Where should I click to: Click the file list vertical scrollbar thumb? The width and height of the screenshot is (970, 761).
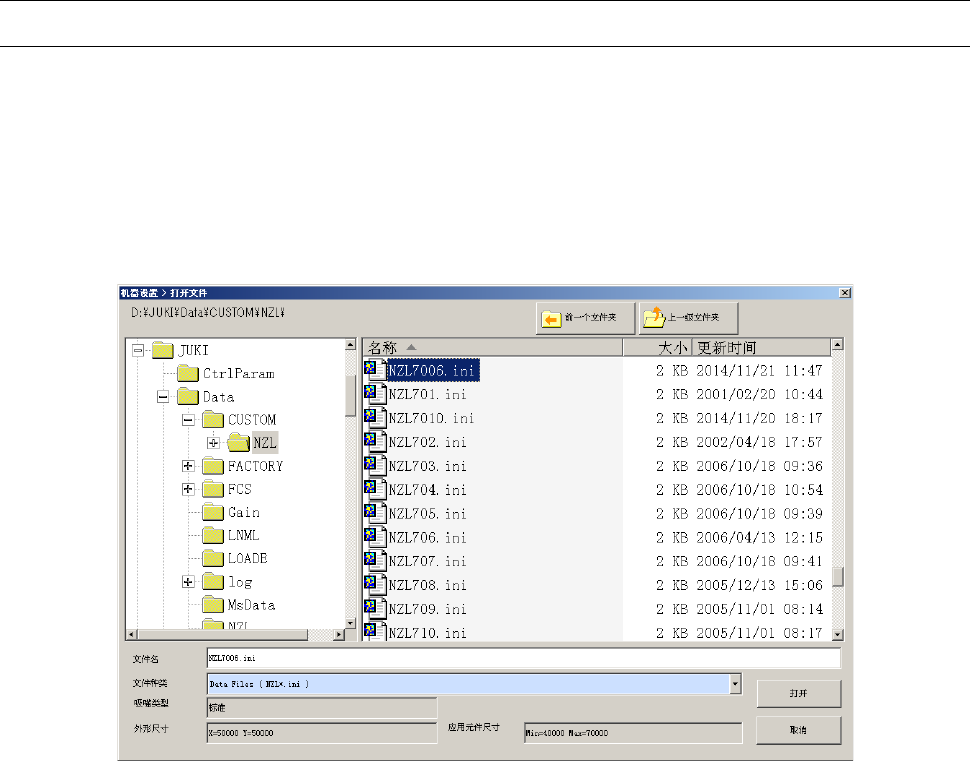tap(838, 577)
